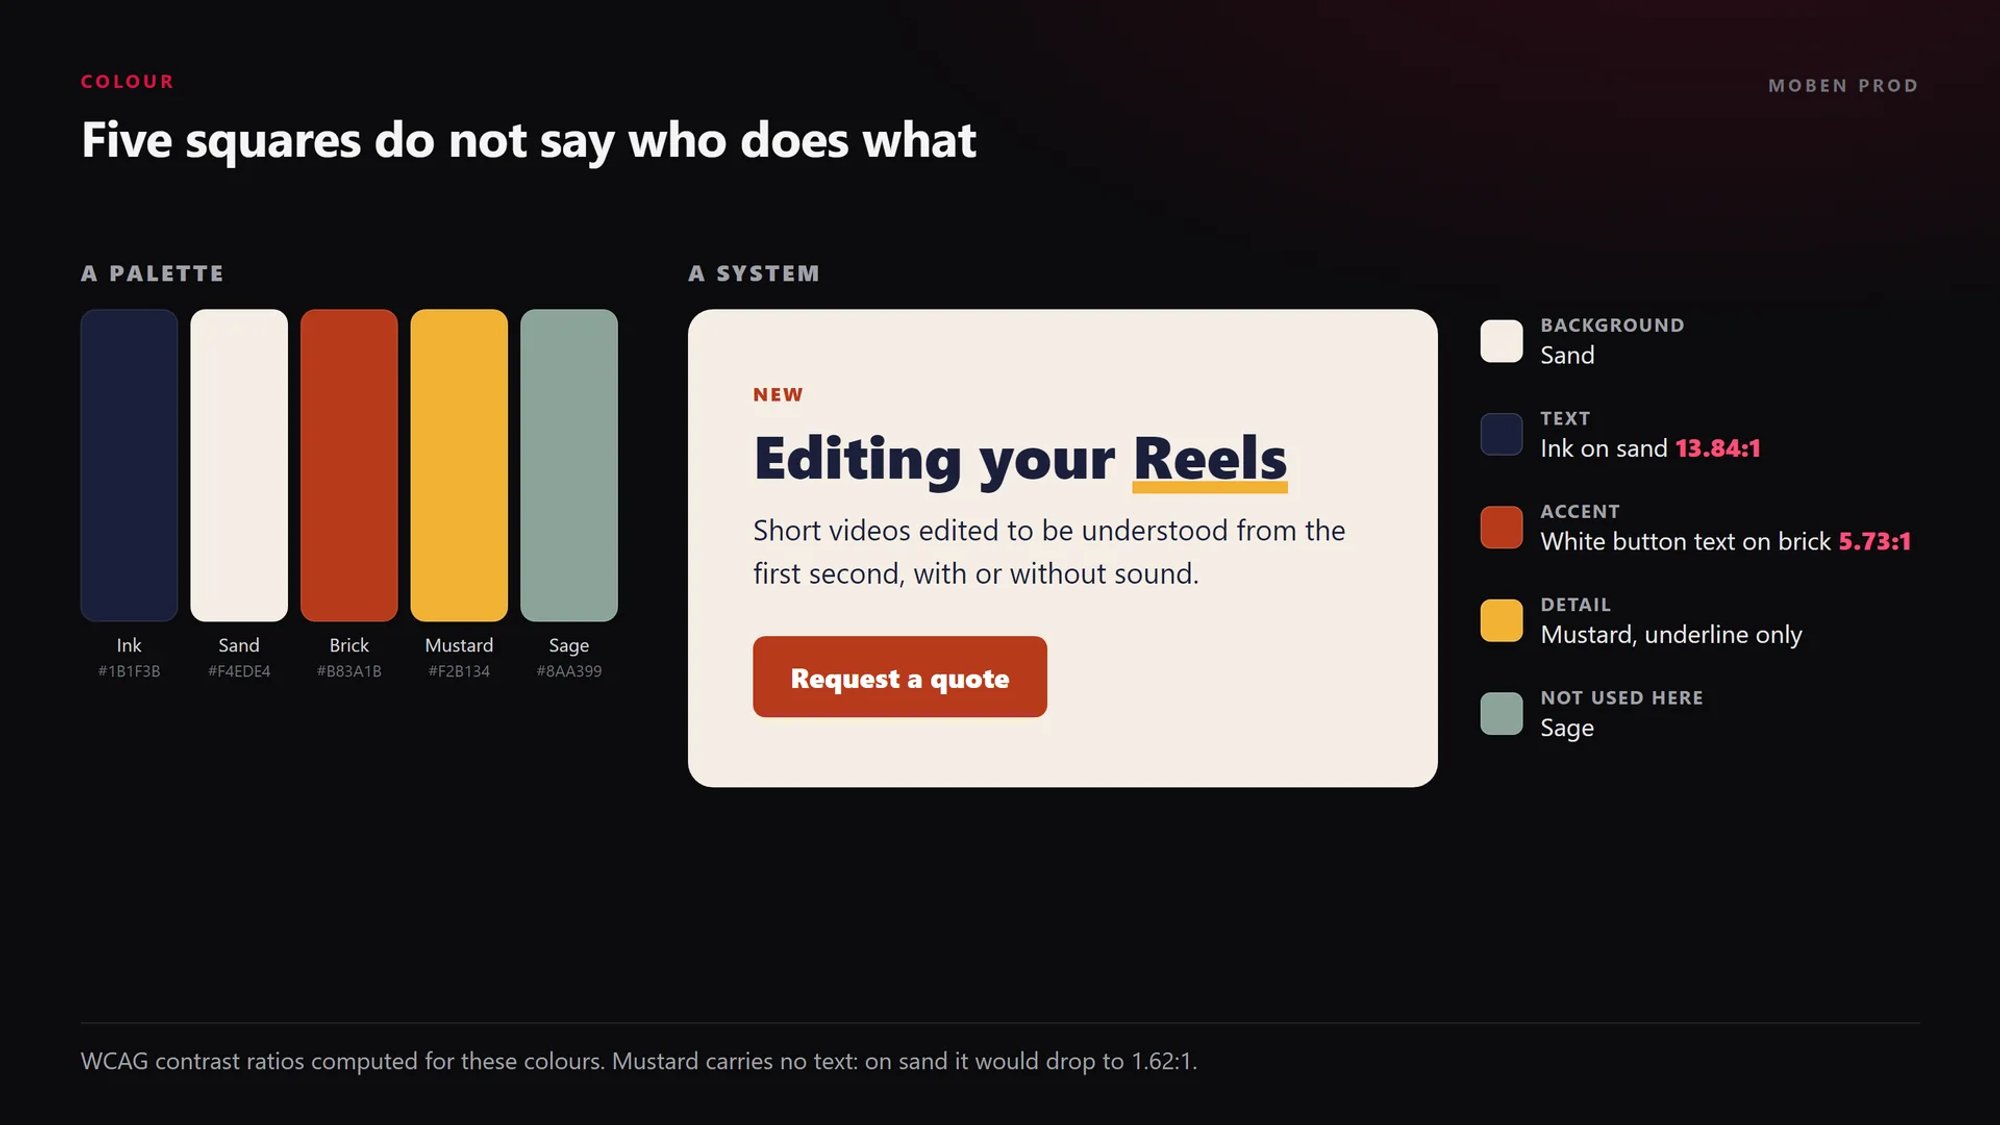Image resolution: width=2000 pixels, height=1125 pixels.
Task: Click the hex code #B83A1B
Action: 349,671
